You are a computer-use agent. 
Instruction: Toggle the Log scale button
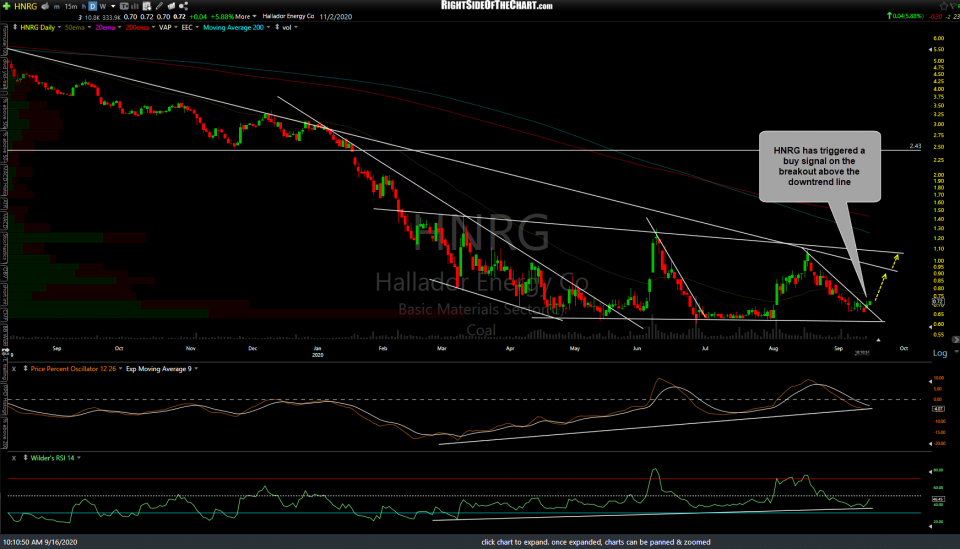(x=940, y=353)
